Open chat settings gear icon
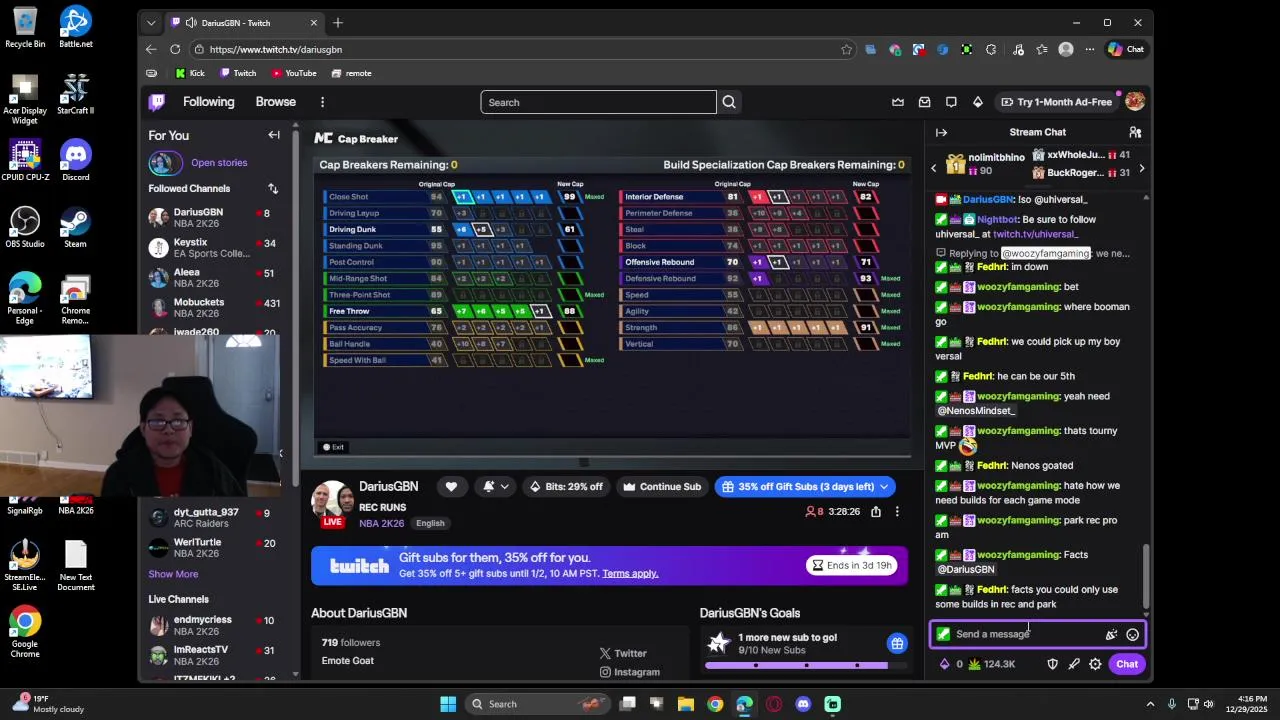 point(1095,664)
